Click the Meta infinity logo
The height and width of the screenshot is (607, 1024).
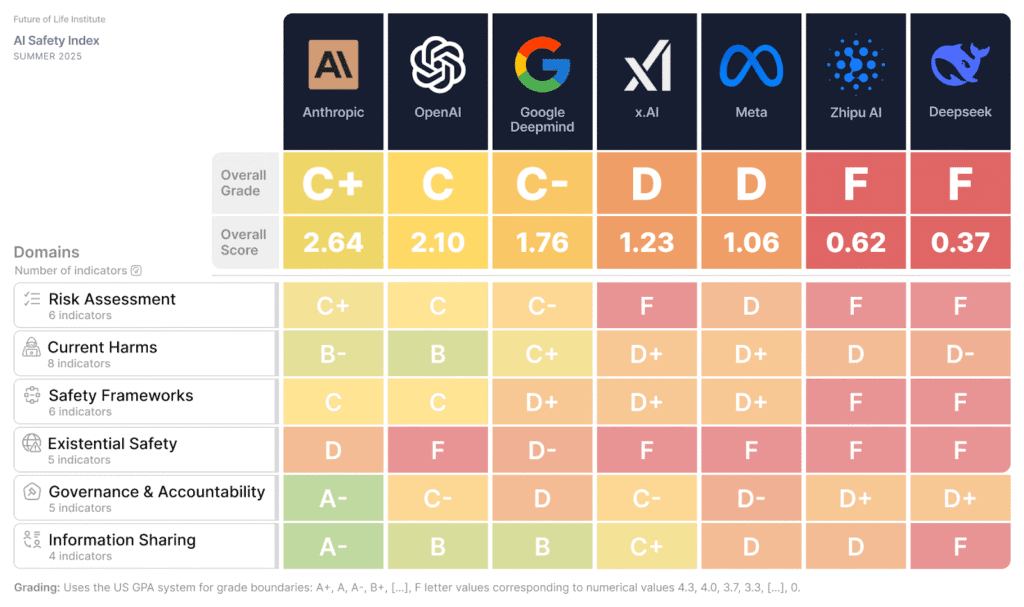751,66
